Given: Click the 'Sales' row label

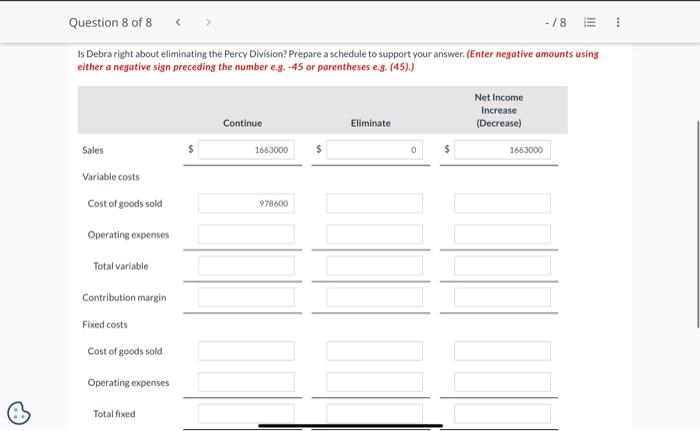Looking at the screenshot, I should click(93, 150).
